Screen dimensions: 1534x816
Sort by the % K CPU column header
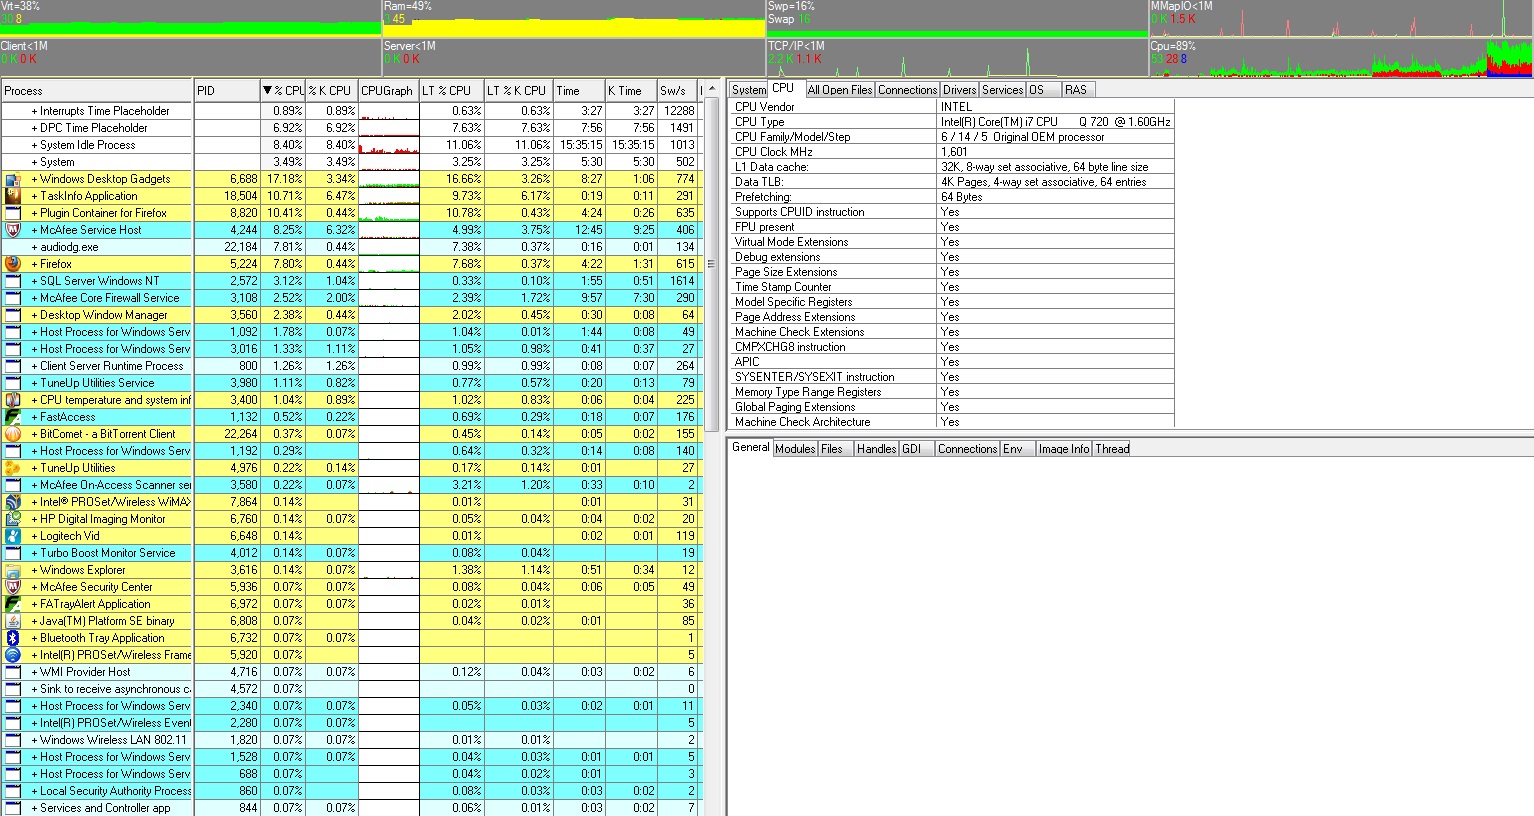[x=331, y=91]
